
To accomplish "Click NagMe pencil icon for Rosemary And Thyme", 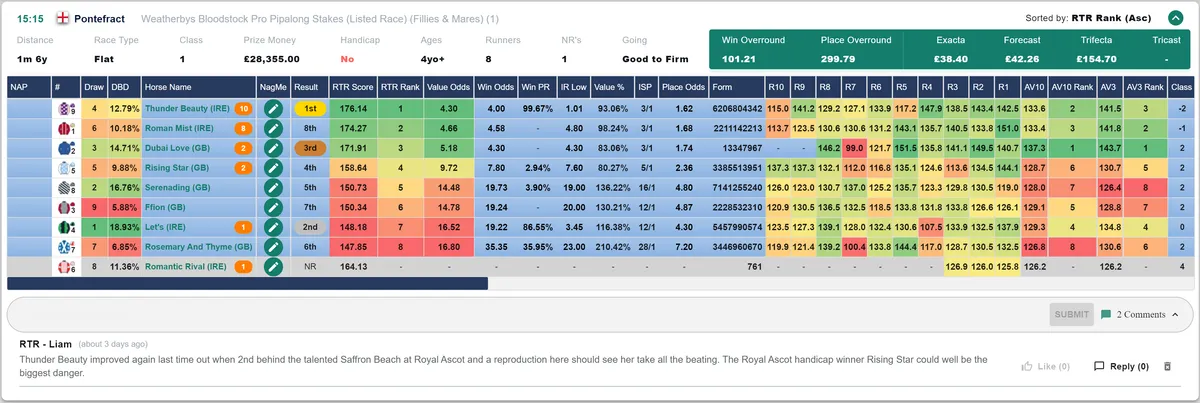I will pos(273,248).
